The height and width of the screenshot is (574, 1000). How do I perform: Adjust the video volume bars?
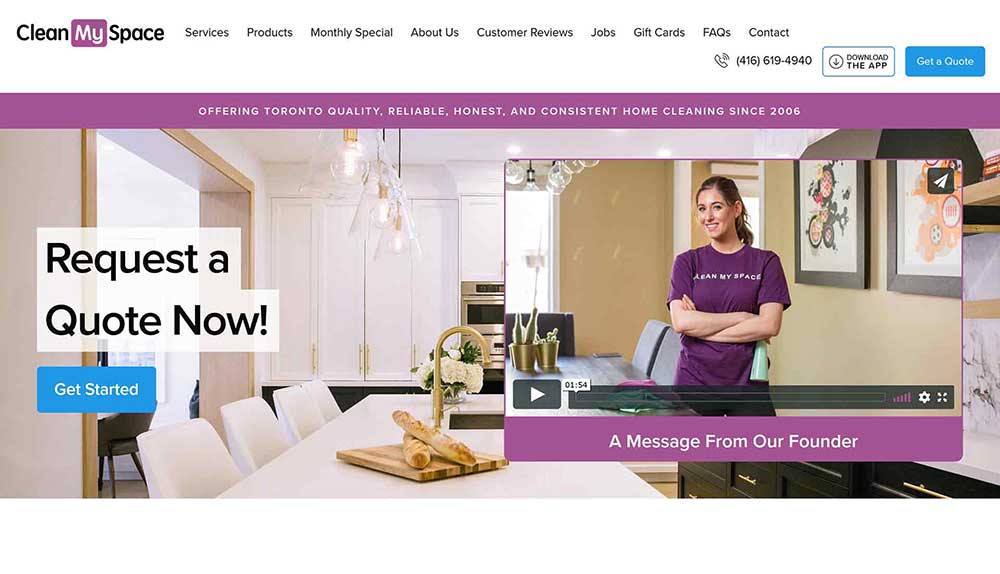[x=902, y=398]
